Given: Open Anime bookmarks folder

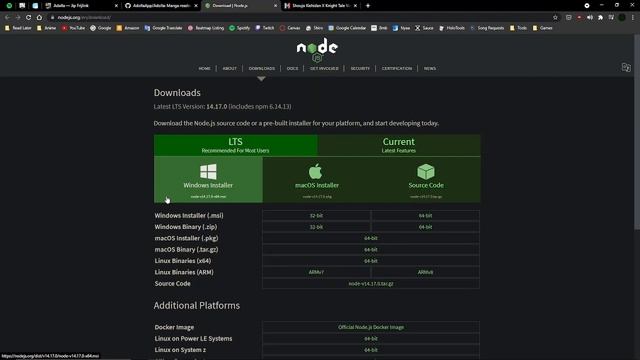Looking at the screenshot, I should tap(47, 28).
